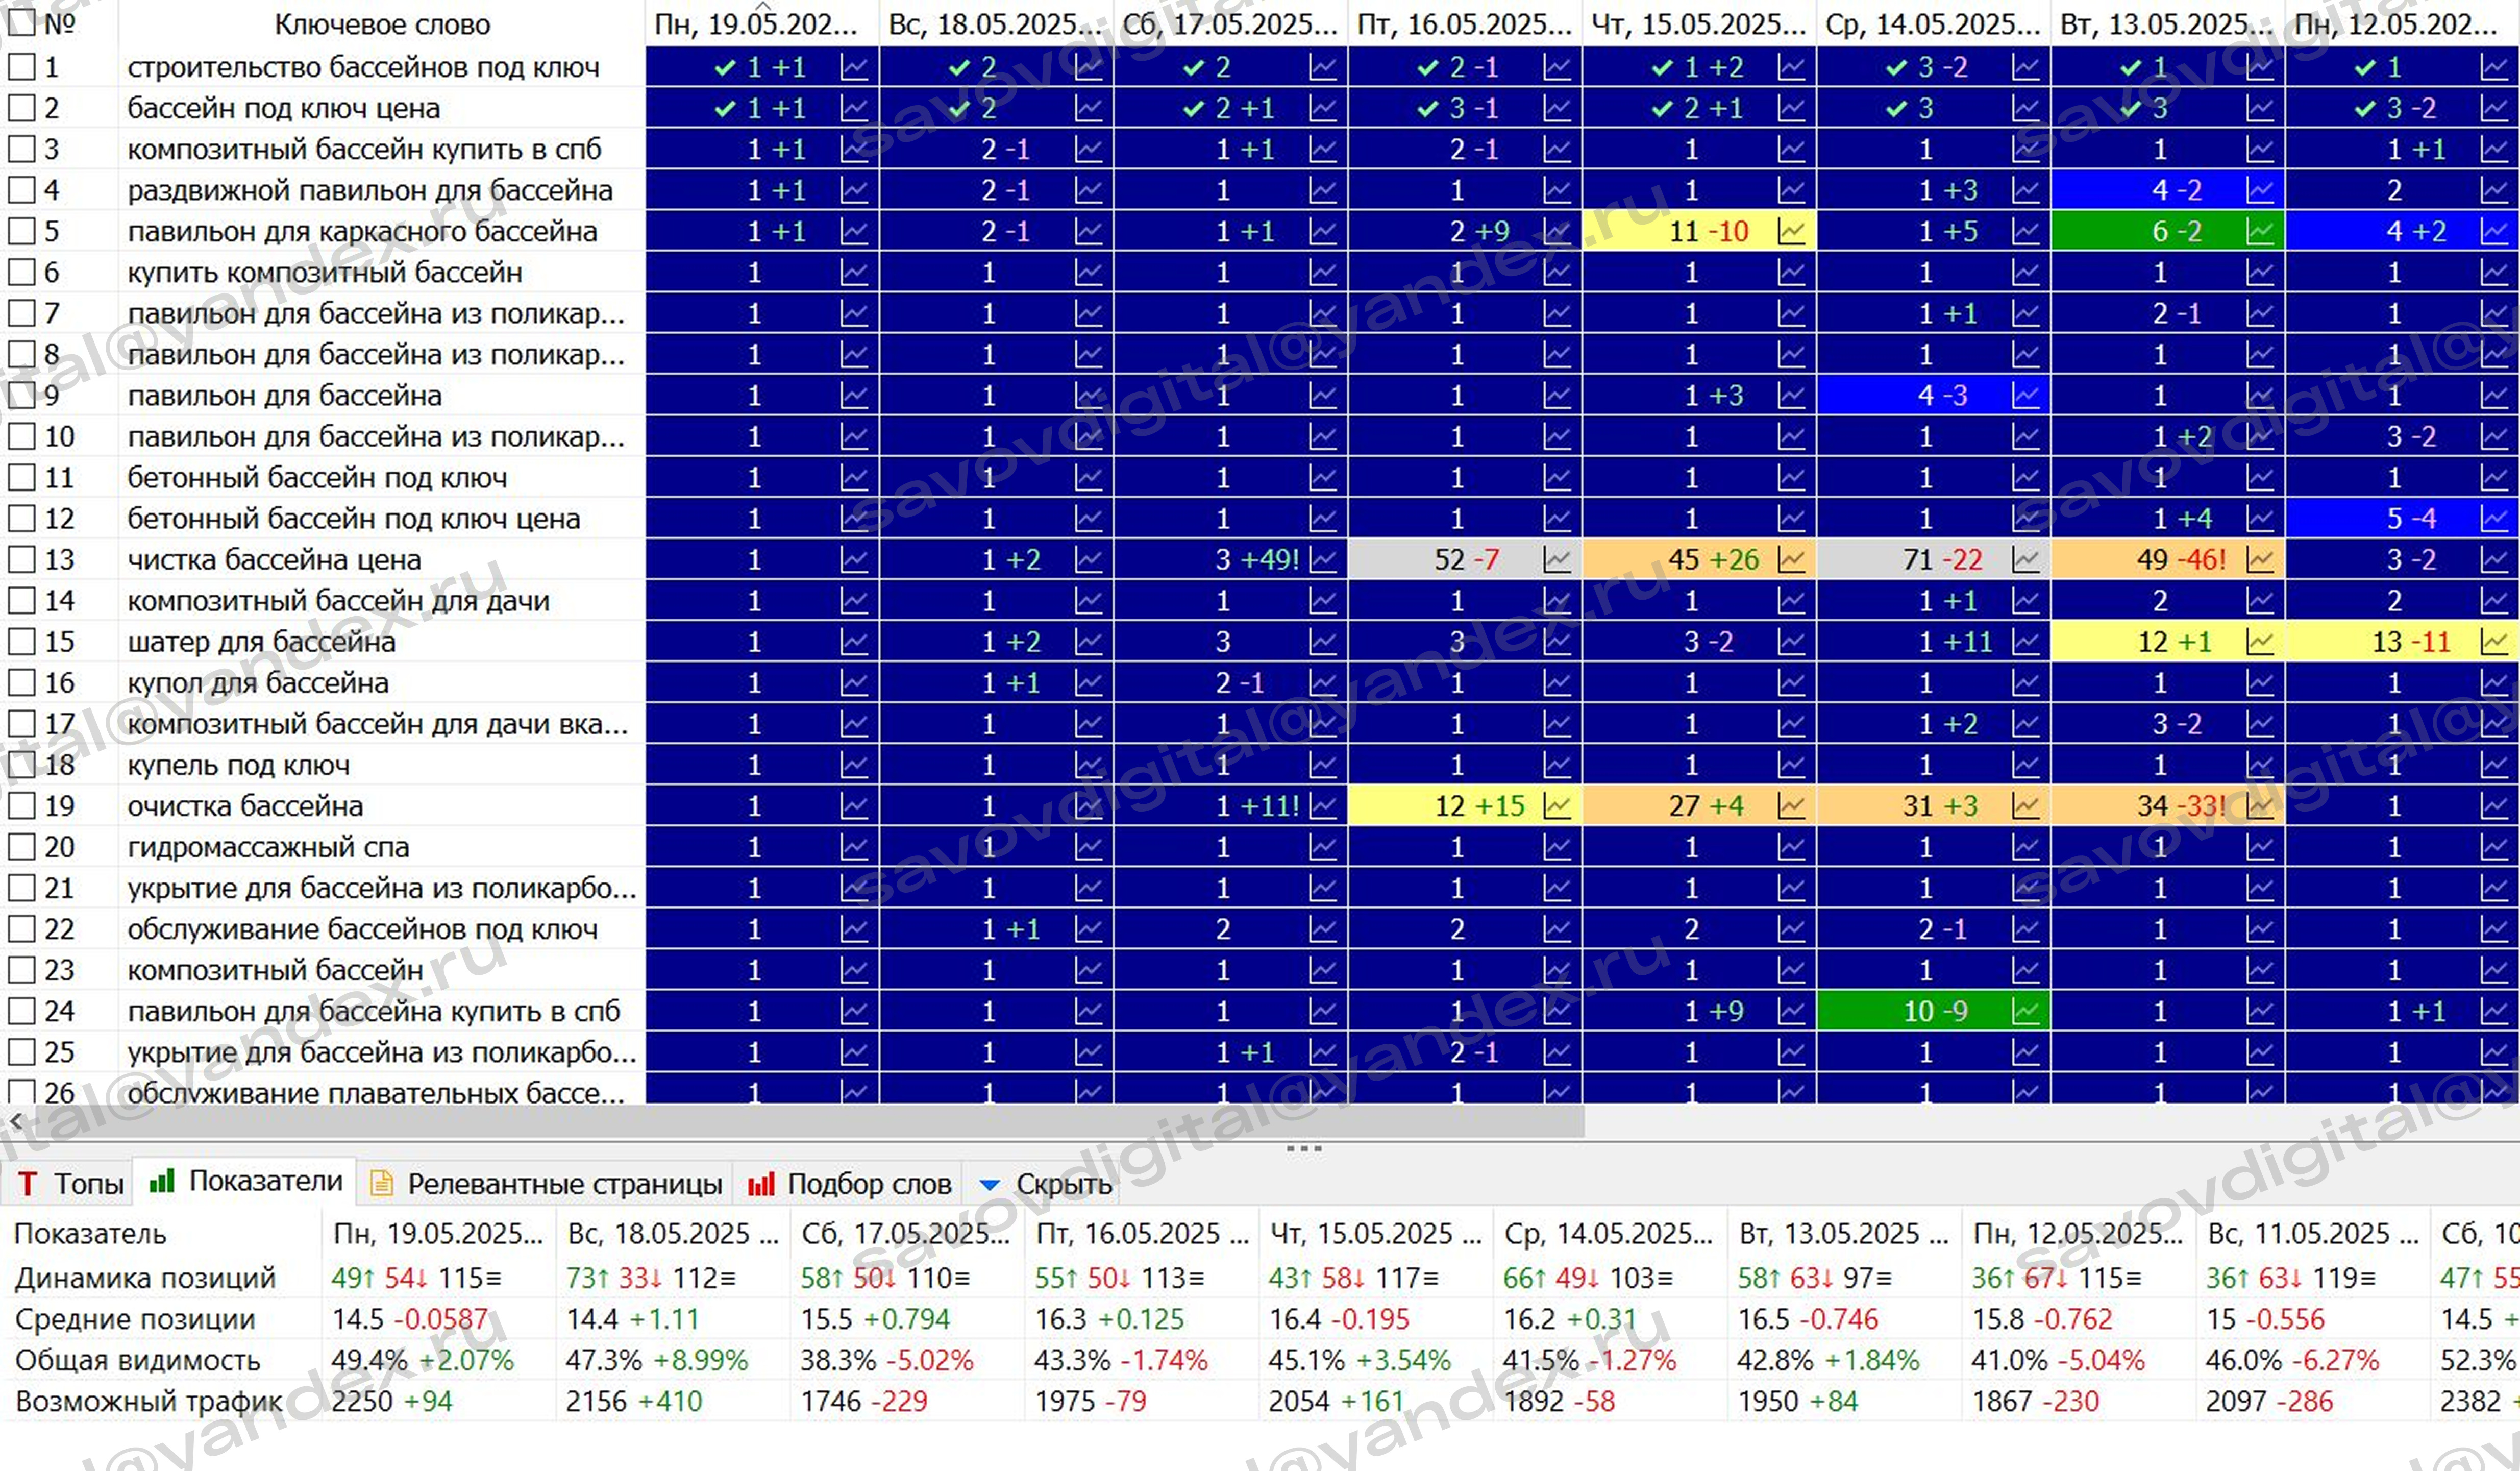
Task: Open chart icon for row 24 on Wednesday 14.05.2025
Action: tap(2026, 1011)
